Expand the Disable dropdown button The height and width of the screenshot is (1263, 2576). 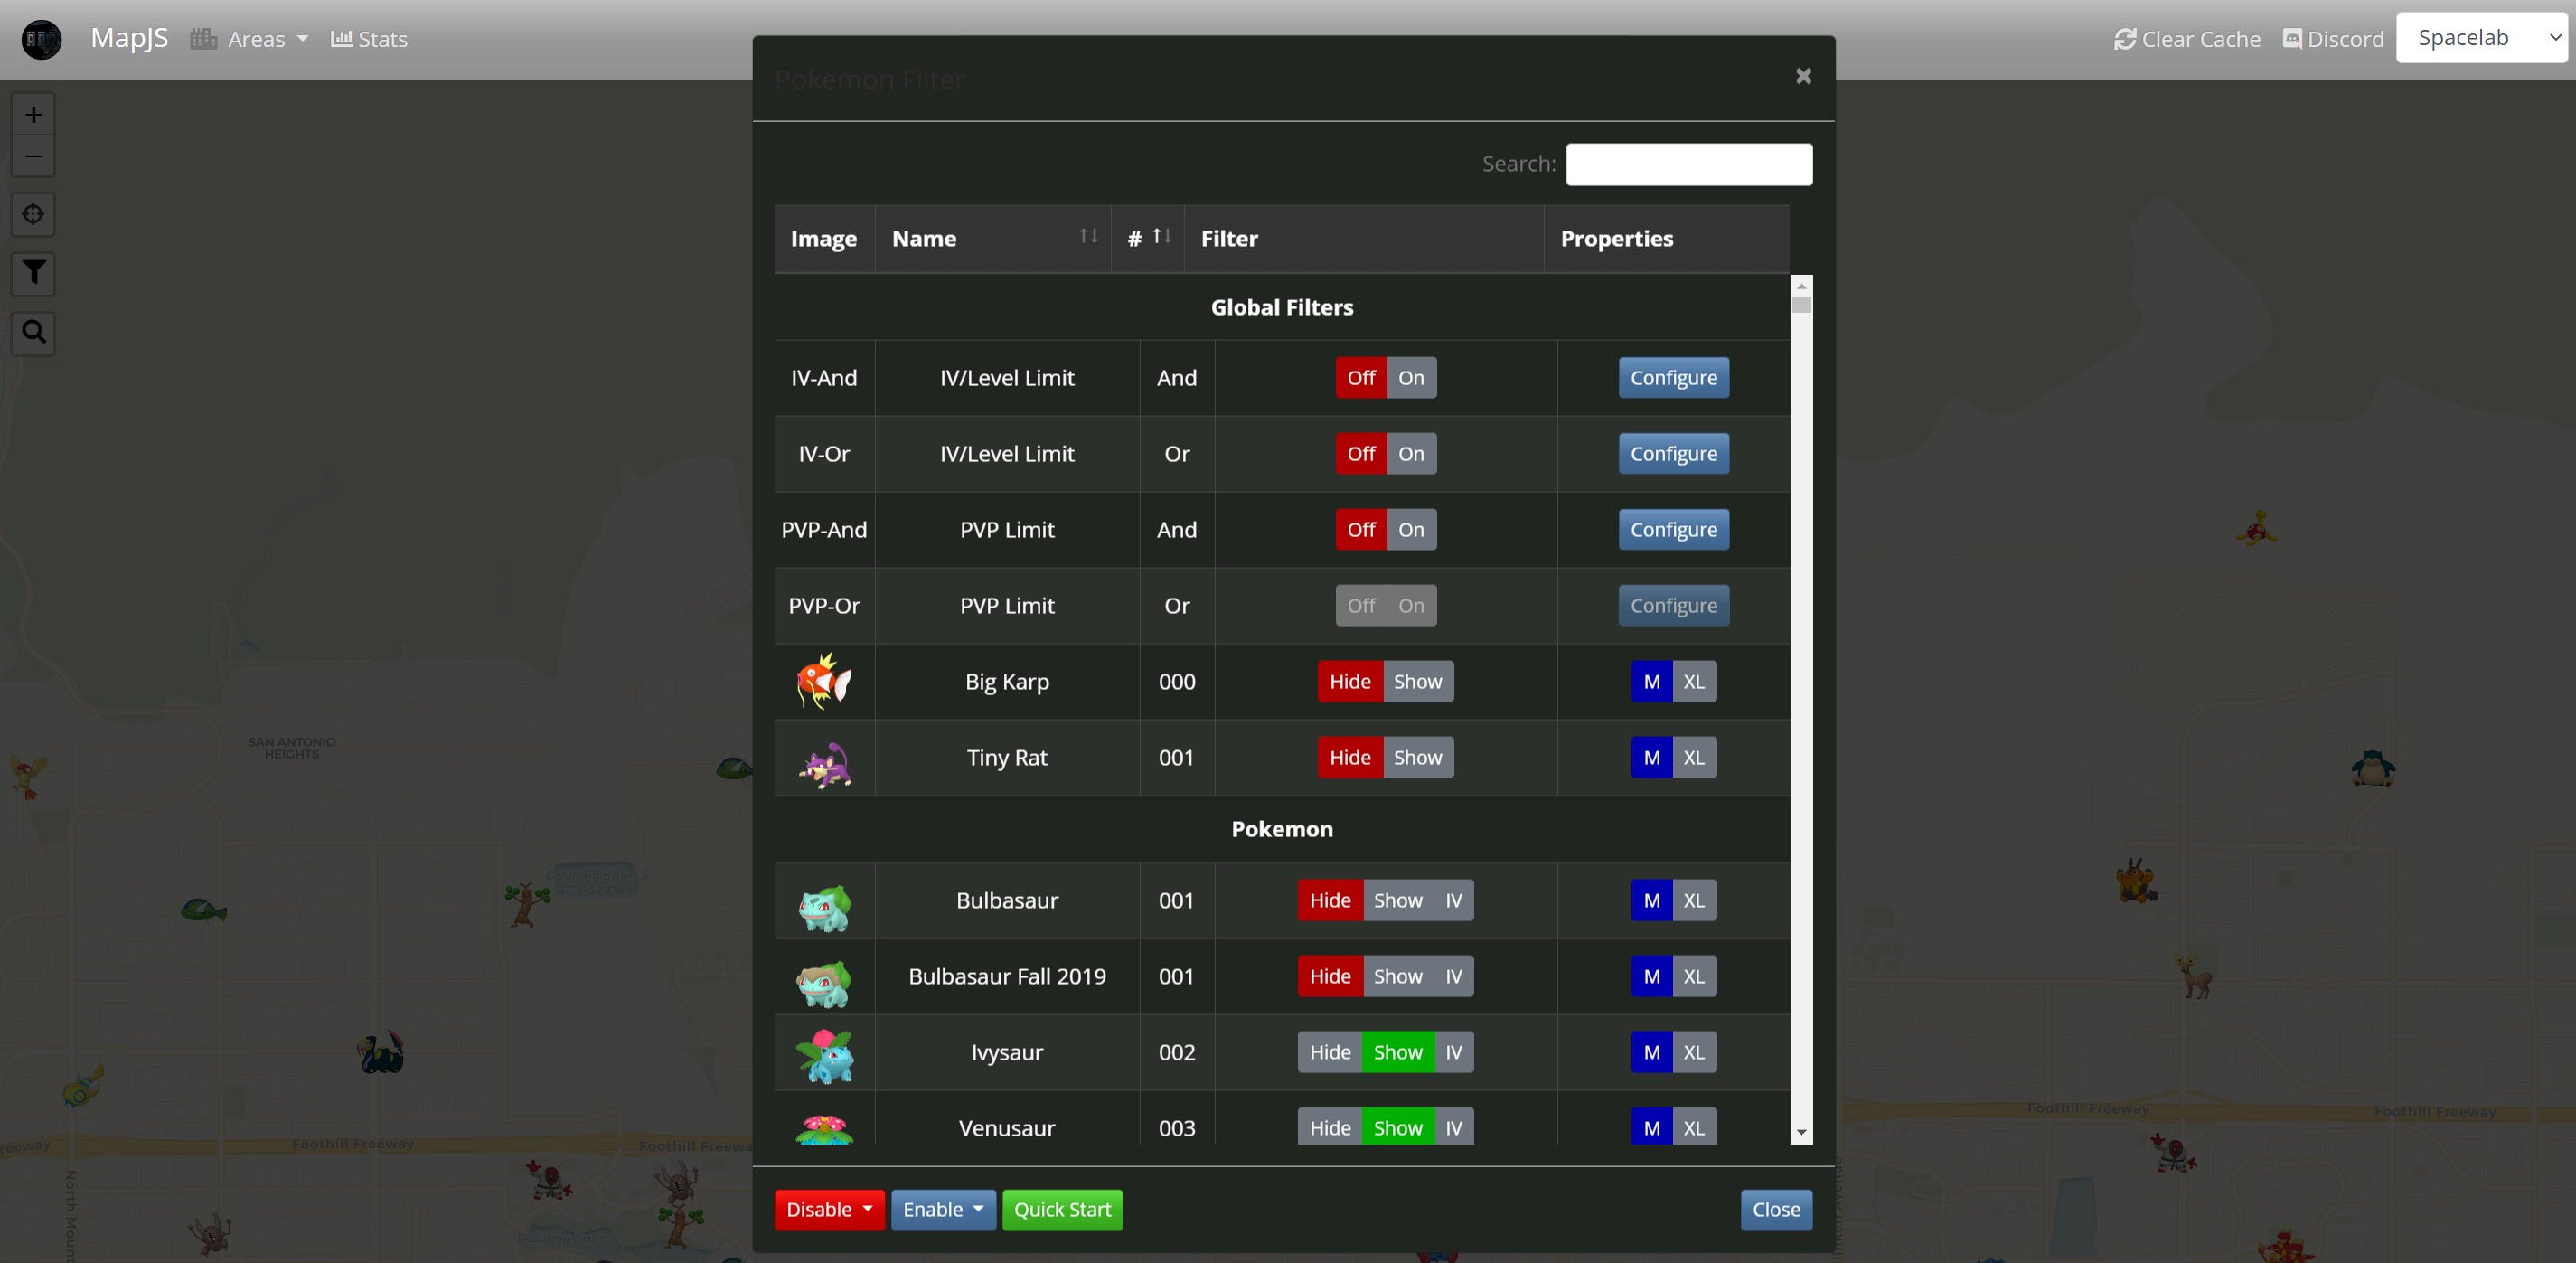click(828, 1209)
